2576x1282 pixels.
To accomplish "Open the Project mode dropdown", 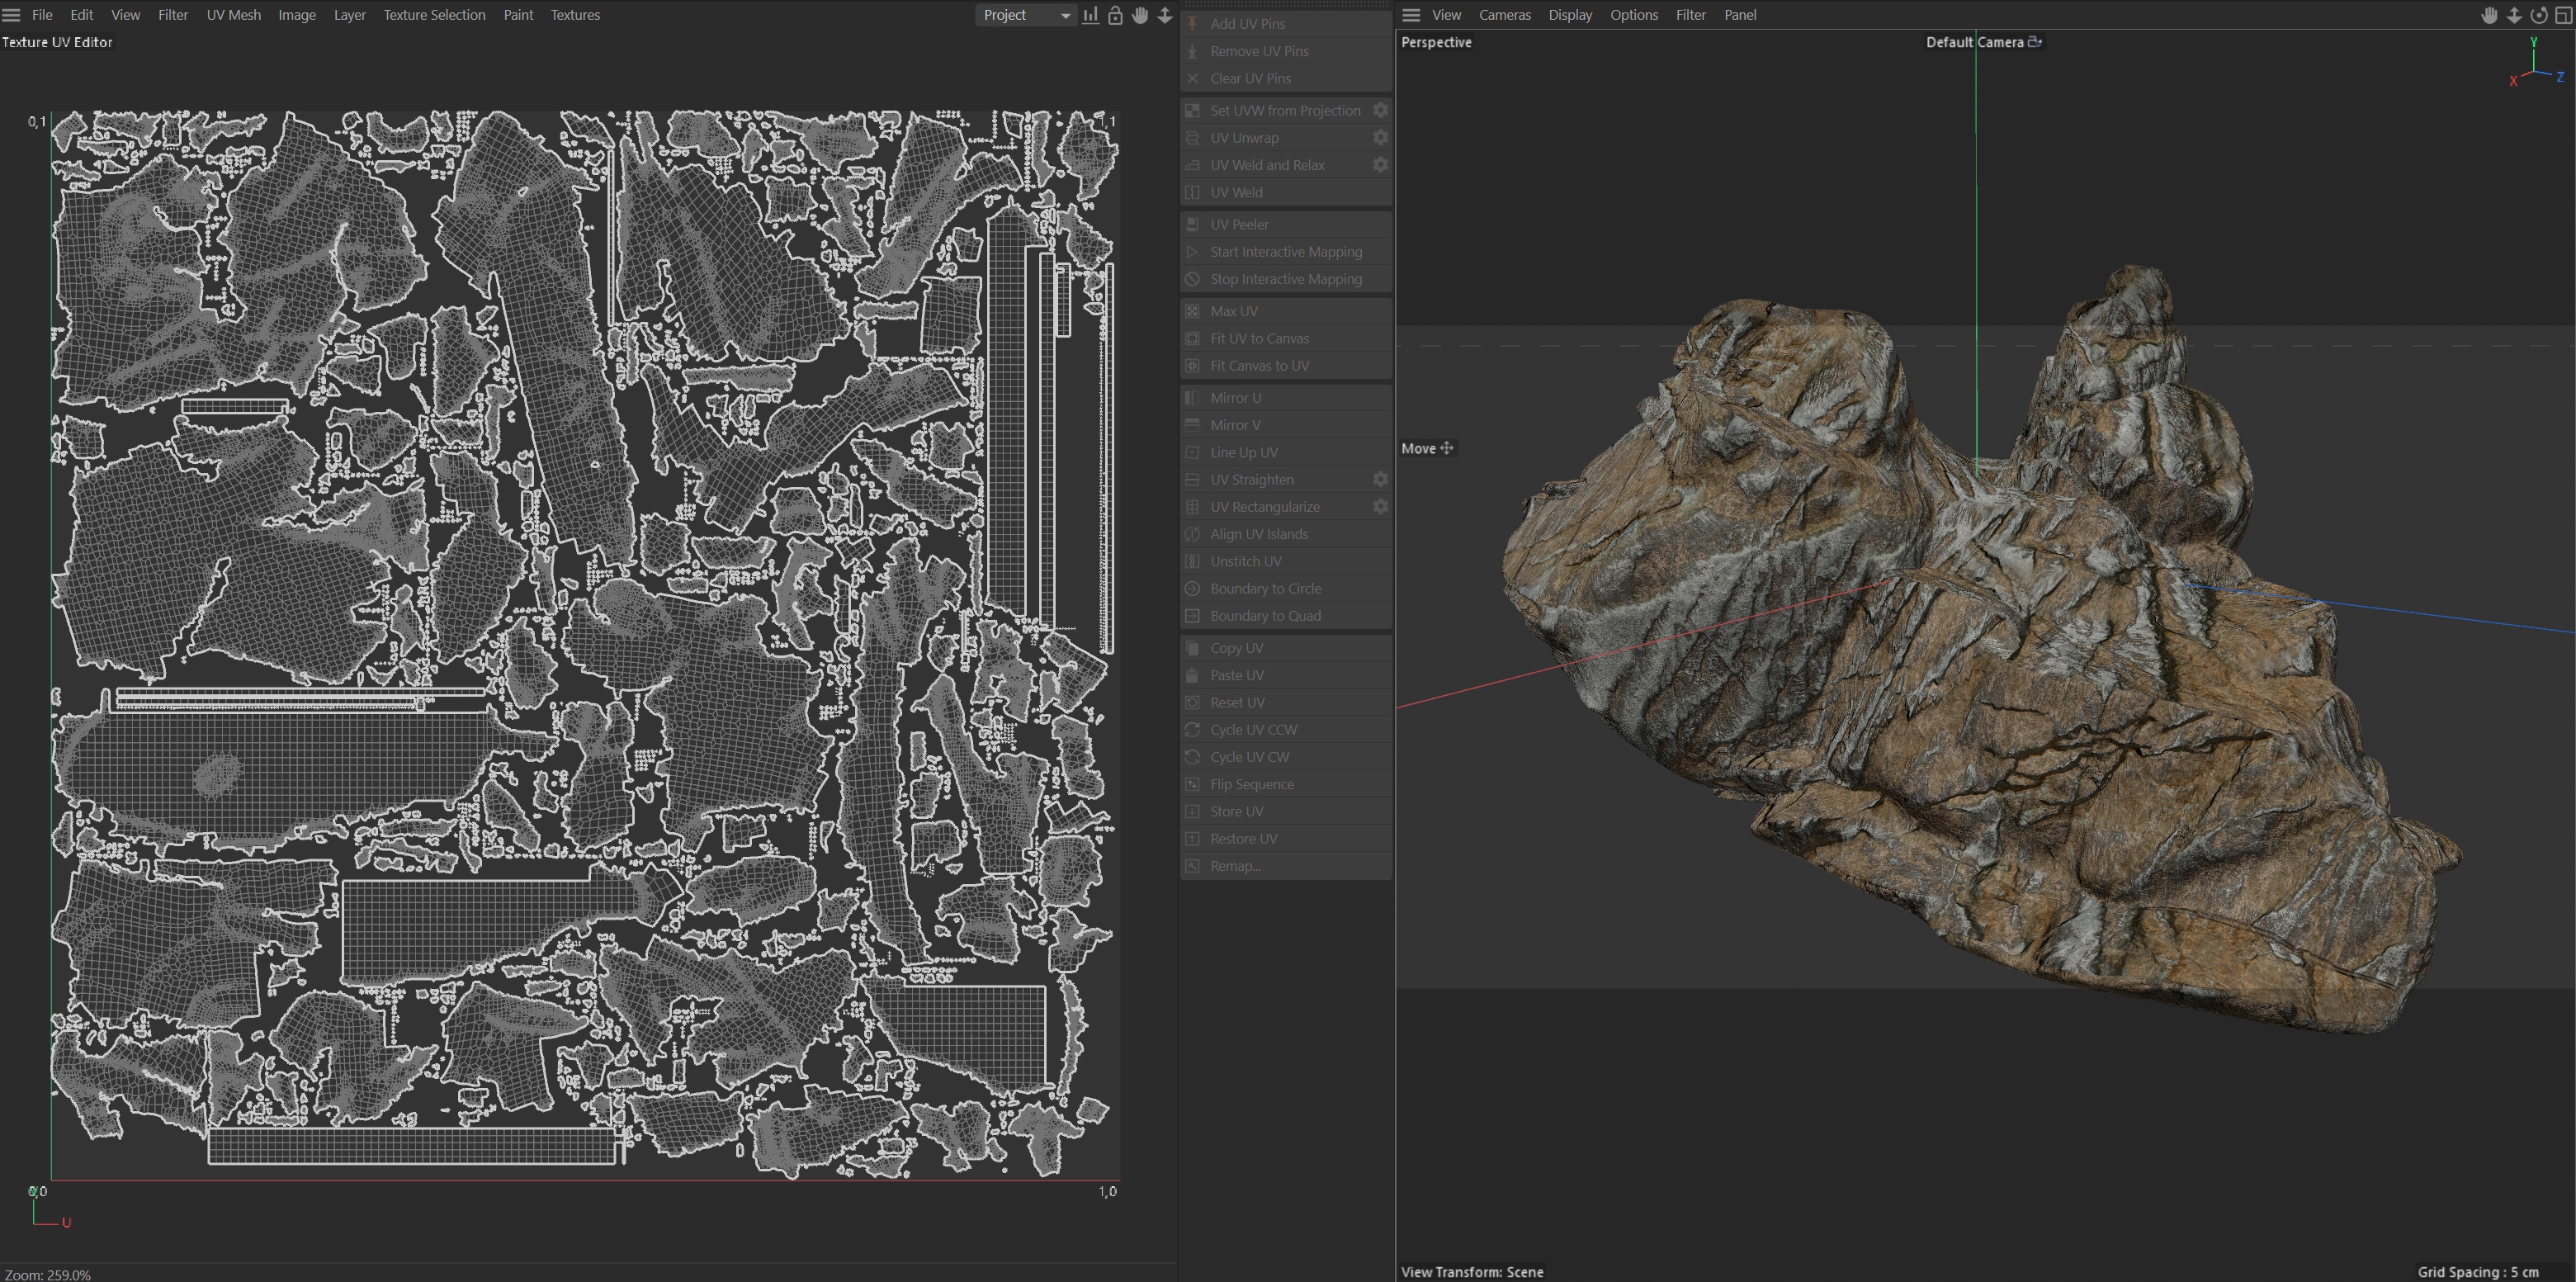I will click(1025, 15).
